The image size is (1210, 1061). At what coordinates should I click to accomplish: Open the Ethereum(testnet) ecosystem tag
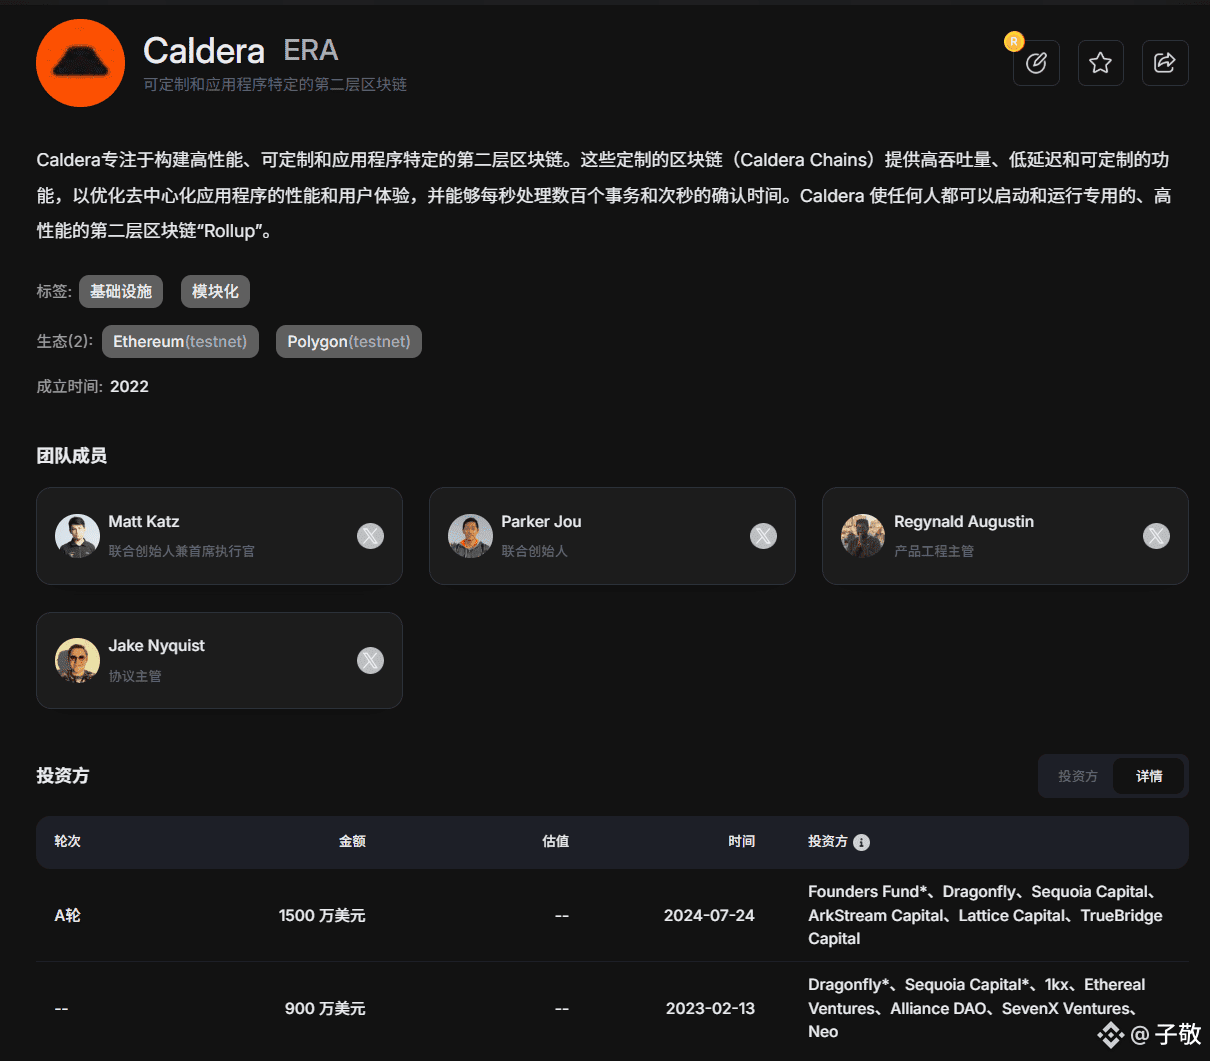180,341
